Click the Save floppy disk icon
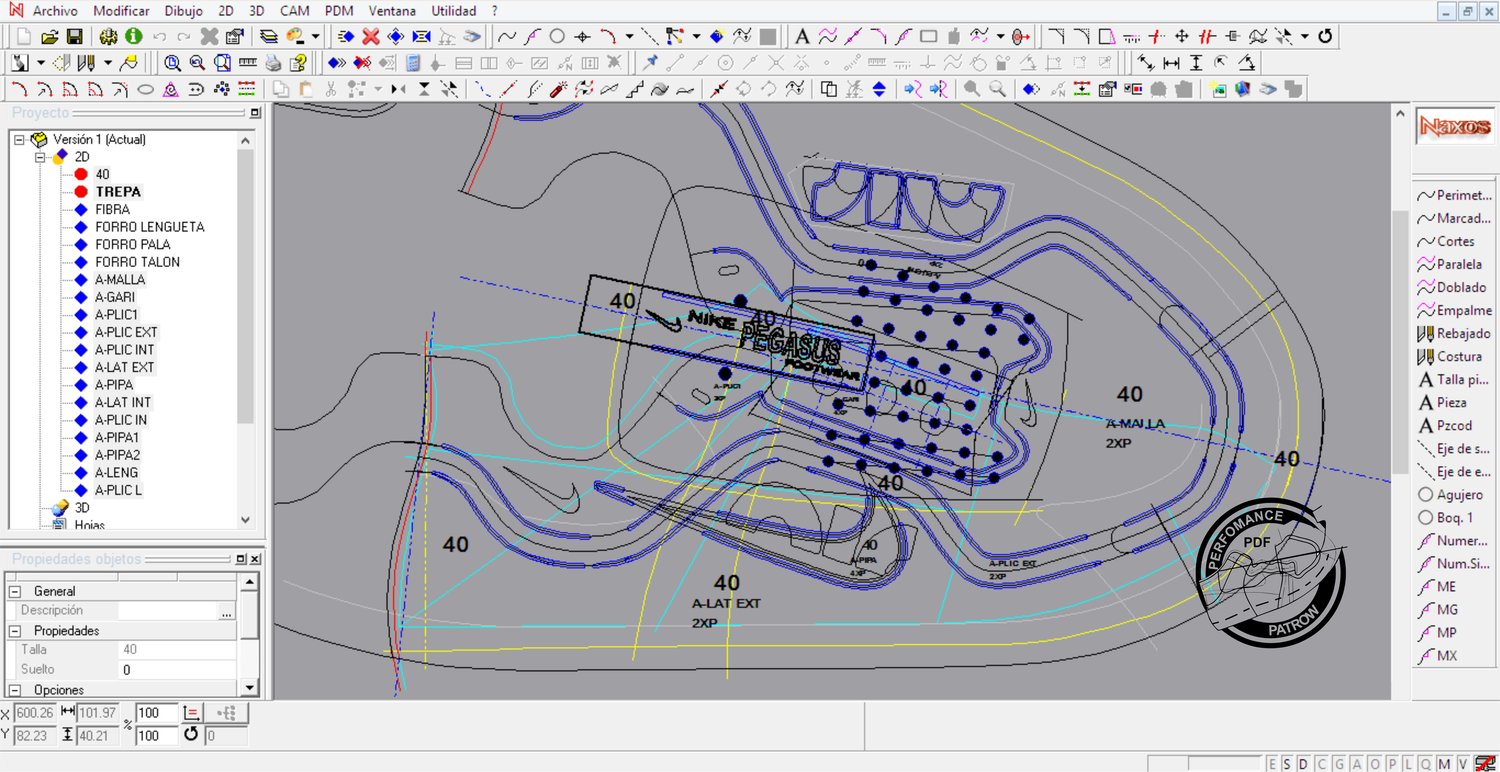Image resolution: width=1500 pixels, height=772 pixels. click(x=75, y=37)
